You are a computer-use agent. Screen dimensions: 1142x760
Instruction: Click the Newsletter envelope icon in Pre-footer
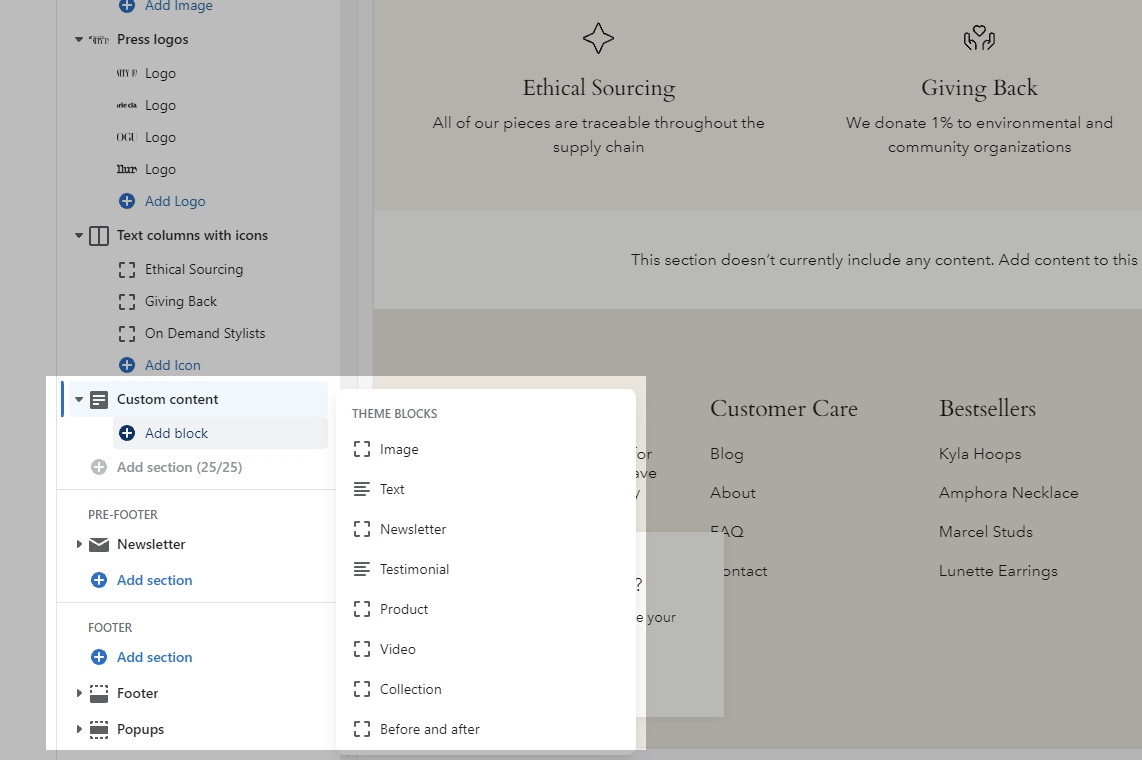coord(99,545)
